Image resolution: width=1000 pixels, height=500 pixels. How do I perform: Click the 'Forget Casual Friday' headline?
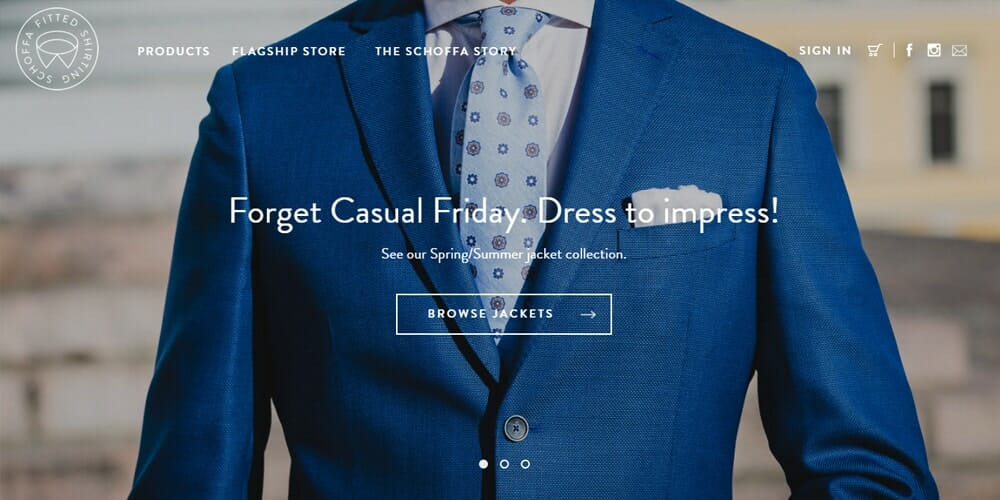click(504, 211)
